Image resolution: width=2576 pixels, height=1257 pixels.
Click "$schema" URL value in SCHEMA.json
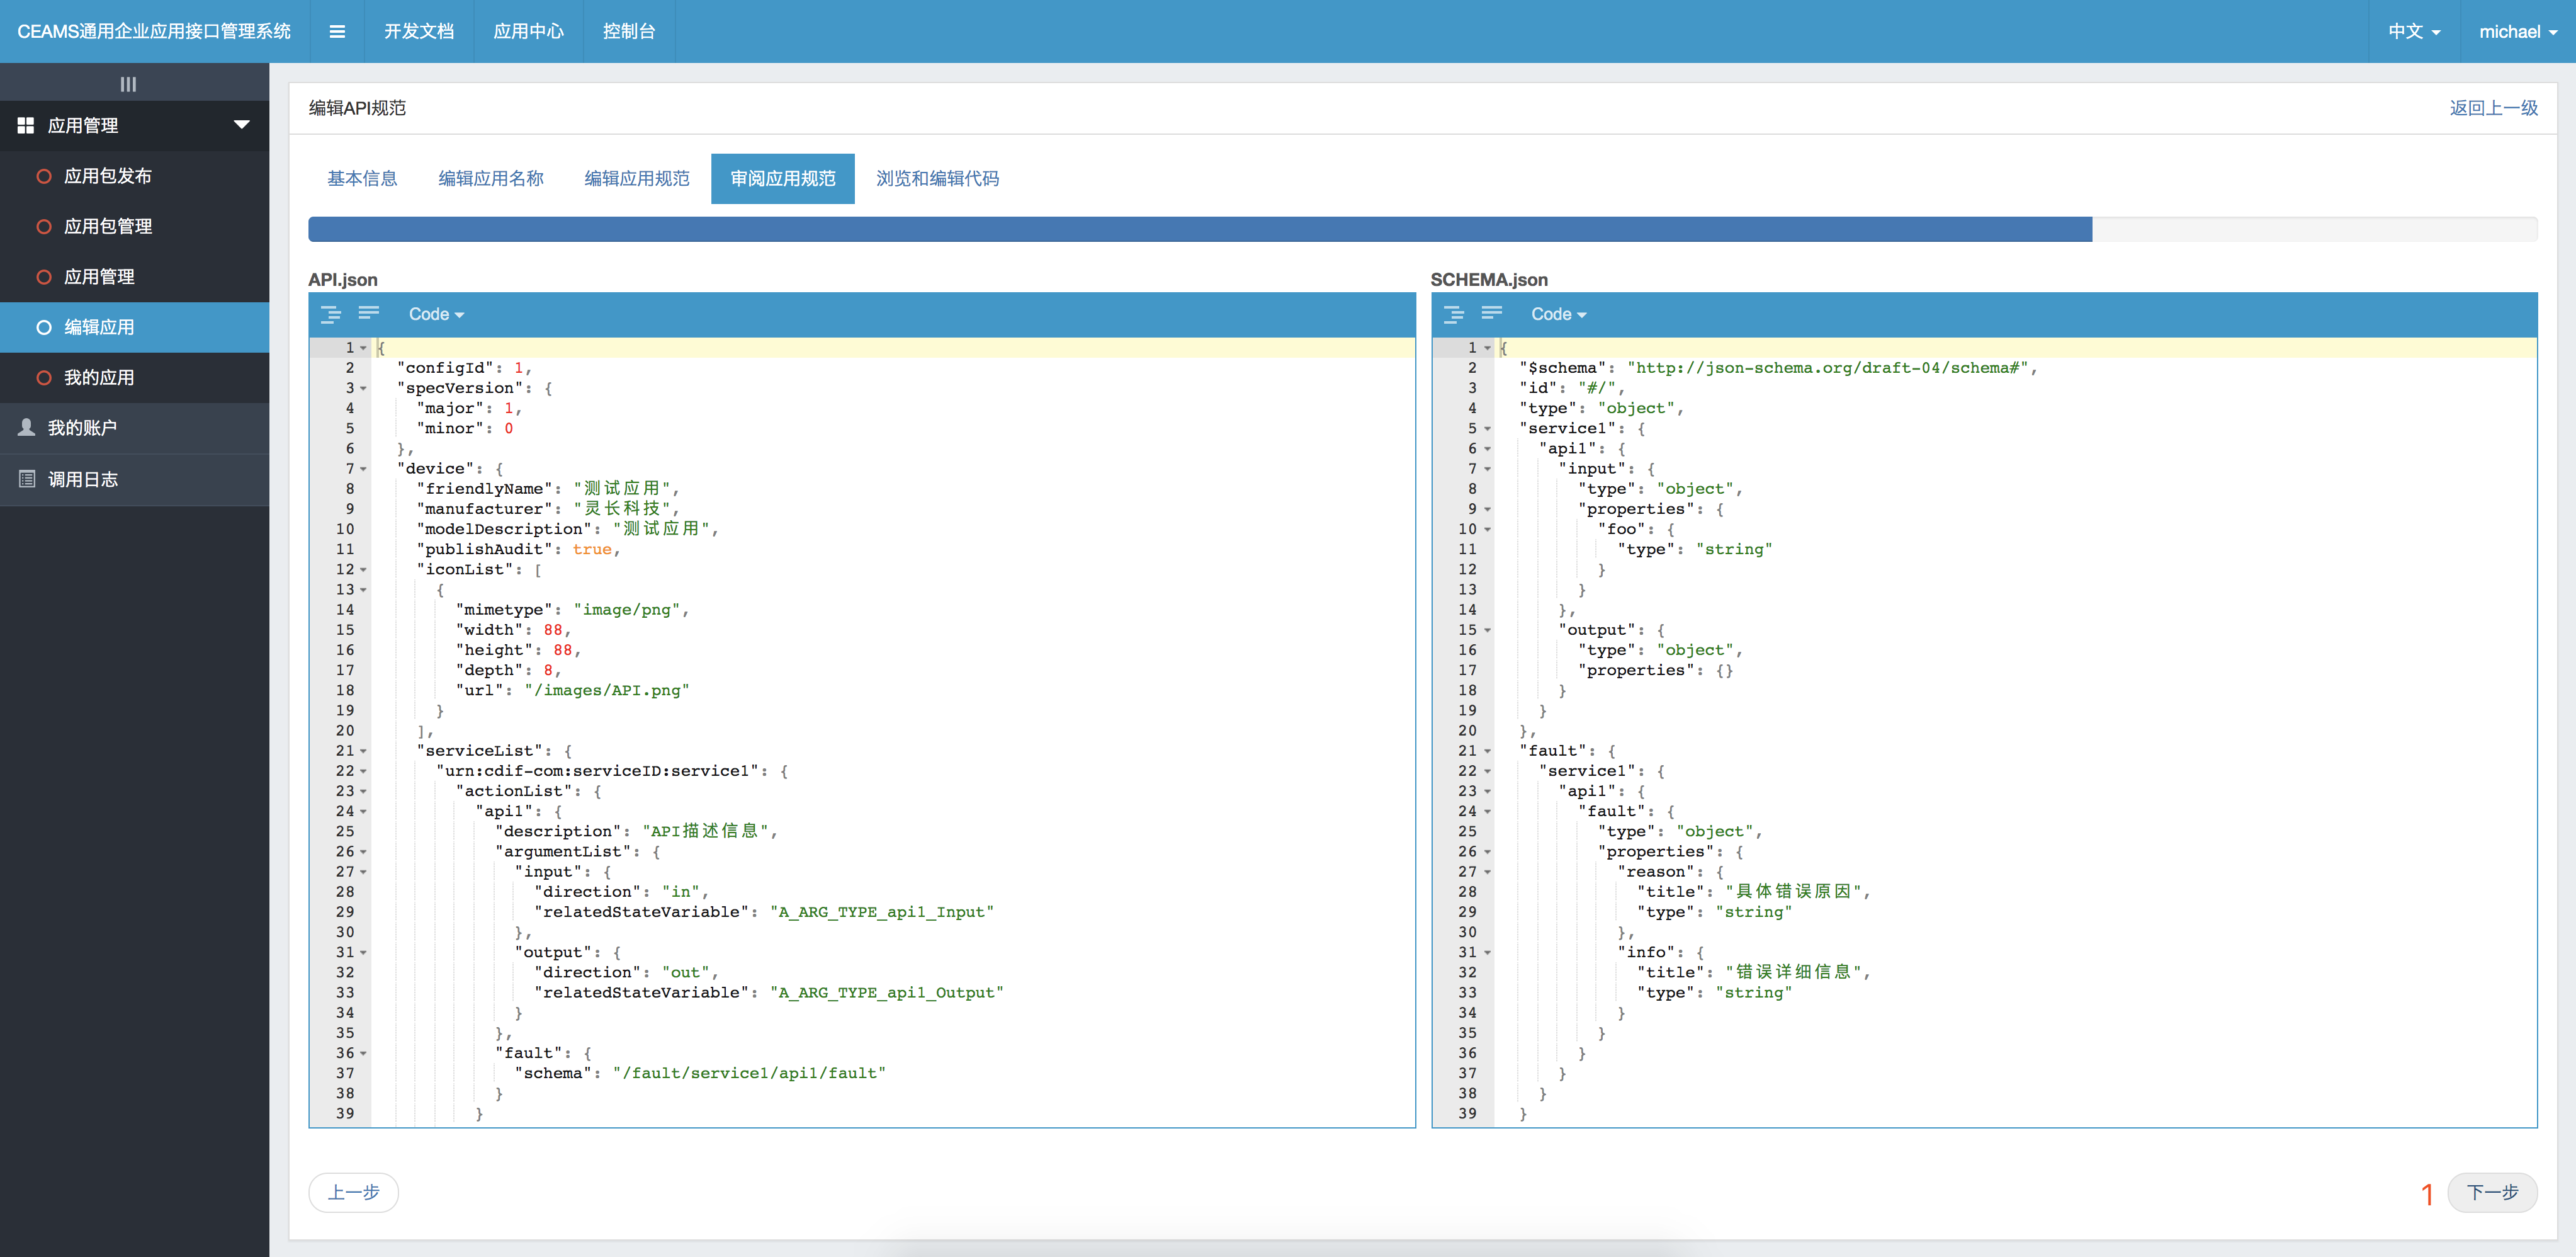[x=1828, y=369]
